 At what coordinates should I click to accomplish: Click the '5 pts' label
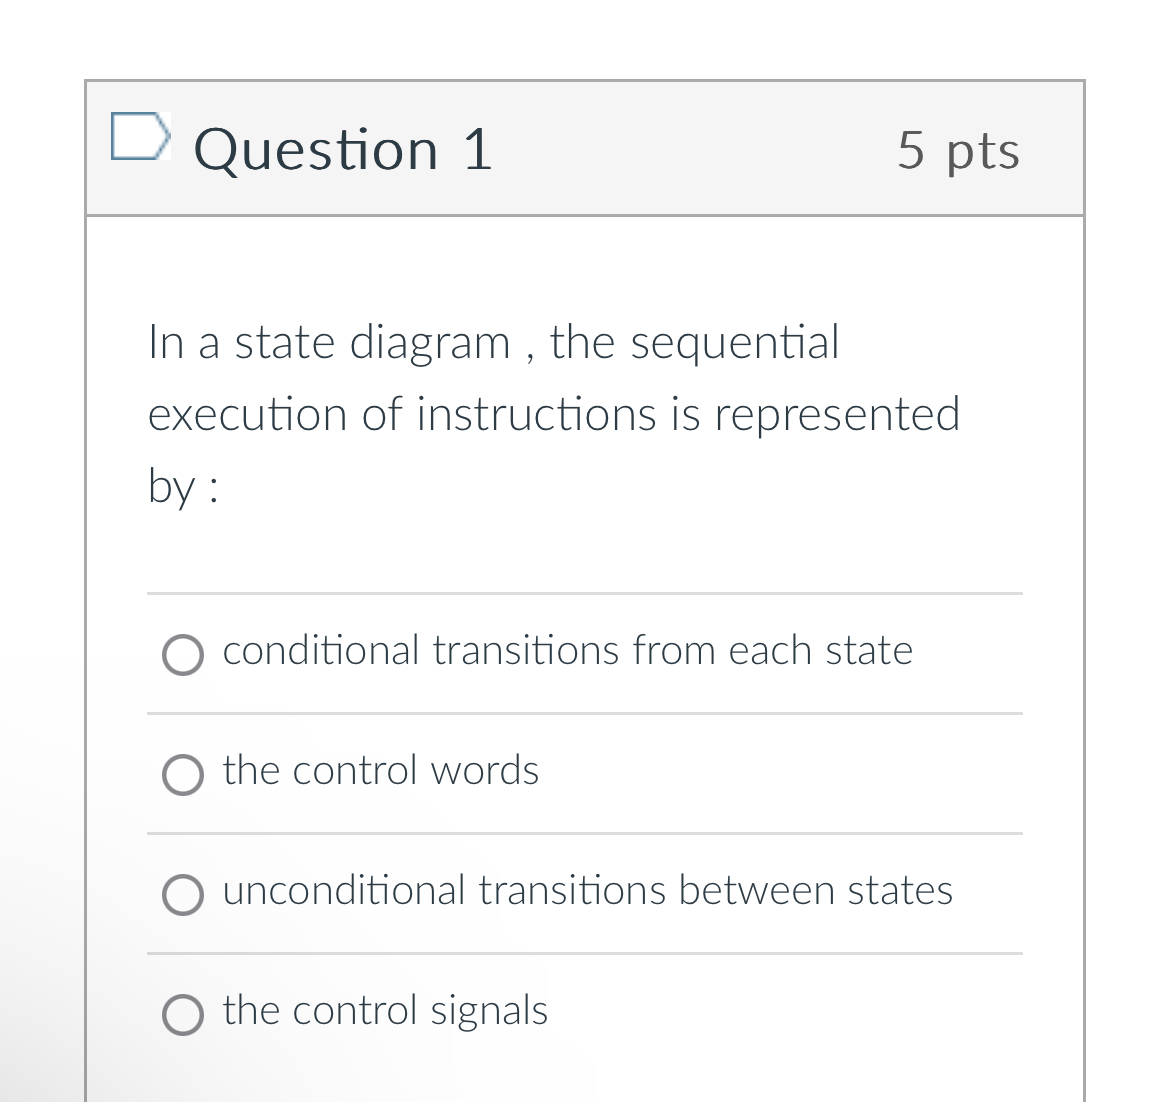959,150
